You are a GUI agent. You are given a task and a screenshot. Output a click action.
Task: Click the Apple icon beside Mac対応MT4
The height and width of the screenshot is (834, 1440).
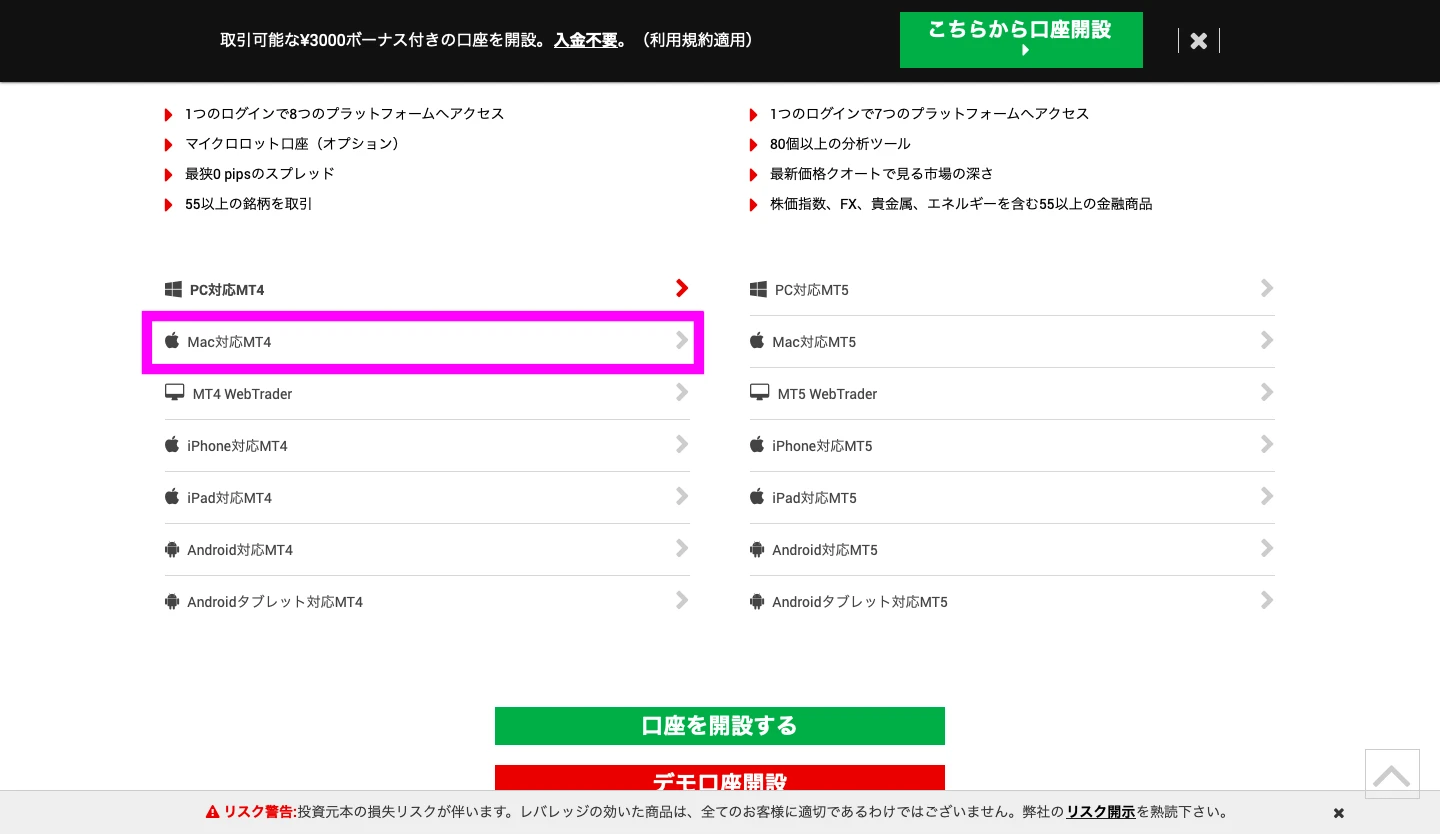coord(172,341)
